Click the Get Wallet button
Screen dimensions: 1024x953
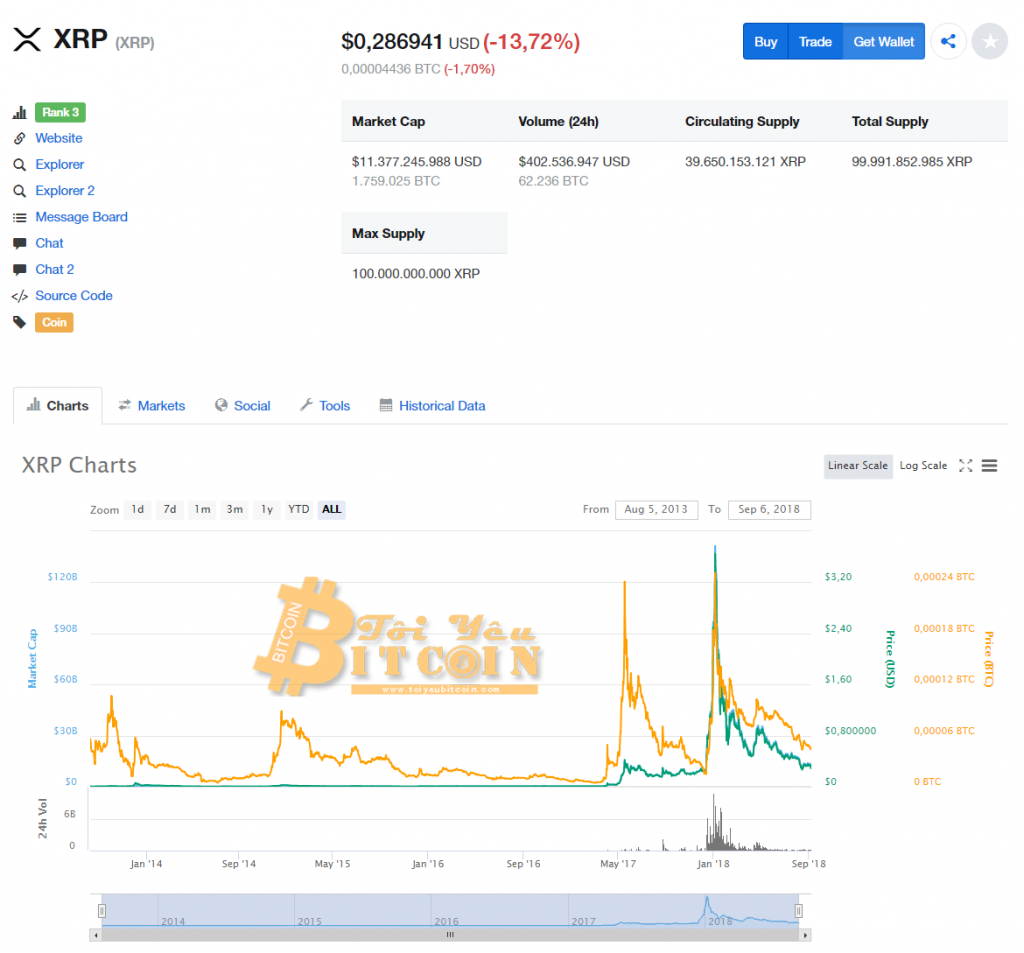(884, 42)
